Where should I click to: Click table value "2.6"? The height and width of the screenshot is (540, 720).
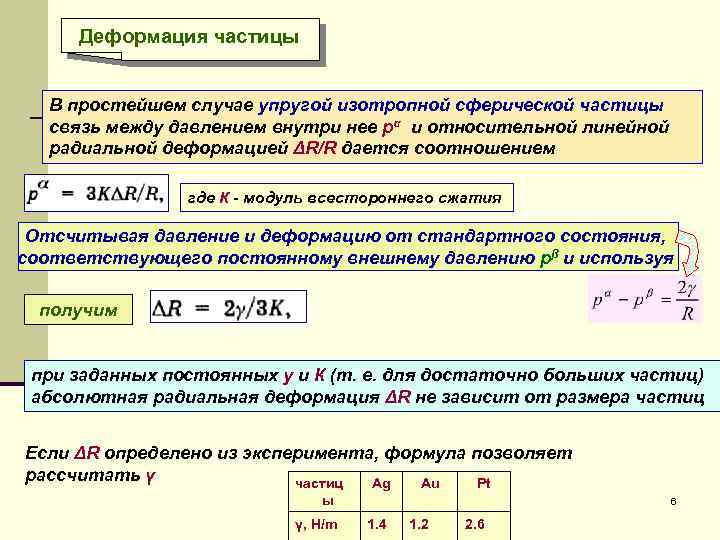(474, 524)
